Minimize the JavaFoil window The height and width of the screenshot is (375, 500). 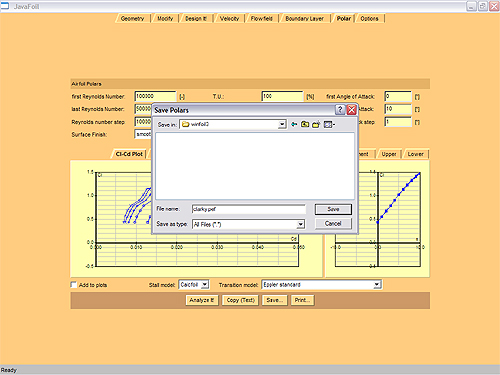pyautogui.click(x=471, y=6)
